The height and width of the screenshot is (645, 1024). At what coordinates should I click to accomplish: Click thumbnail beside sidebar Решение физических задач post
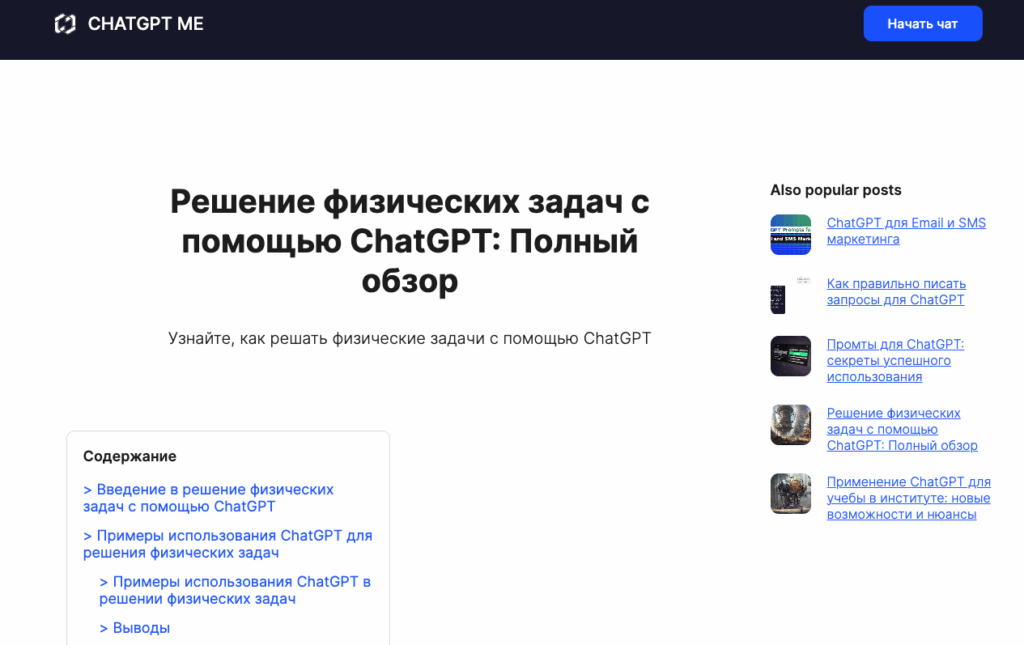pyautogui.click(x=790, y=424)
